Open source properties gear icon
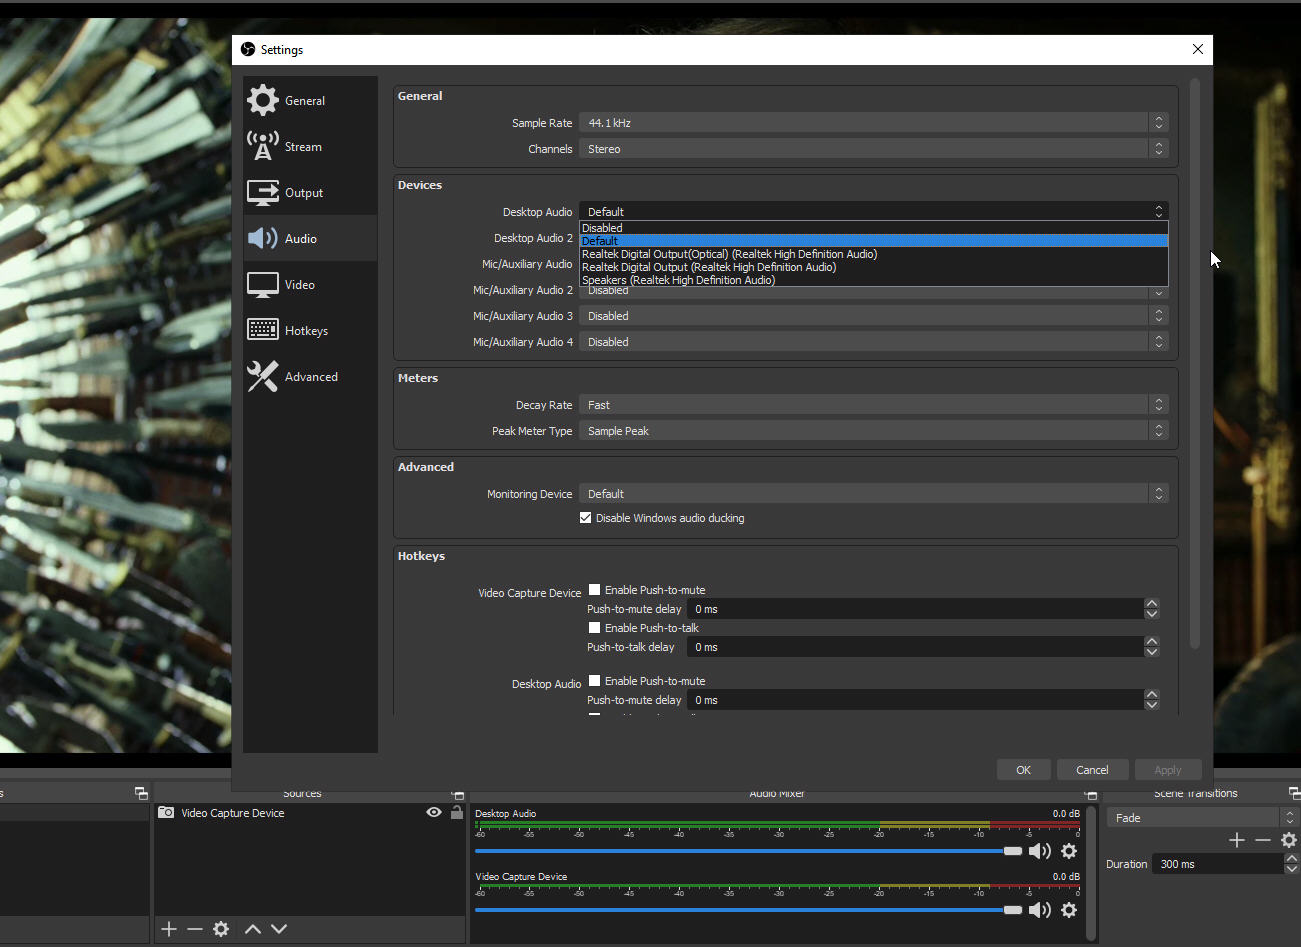The image size is (1301, 947). point(221,929)
